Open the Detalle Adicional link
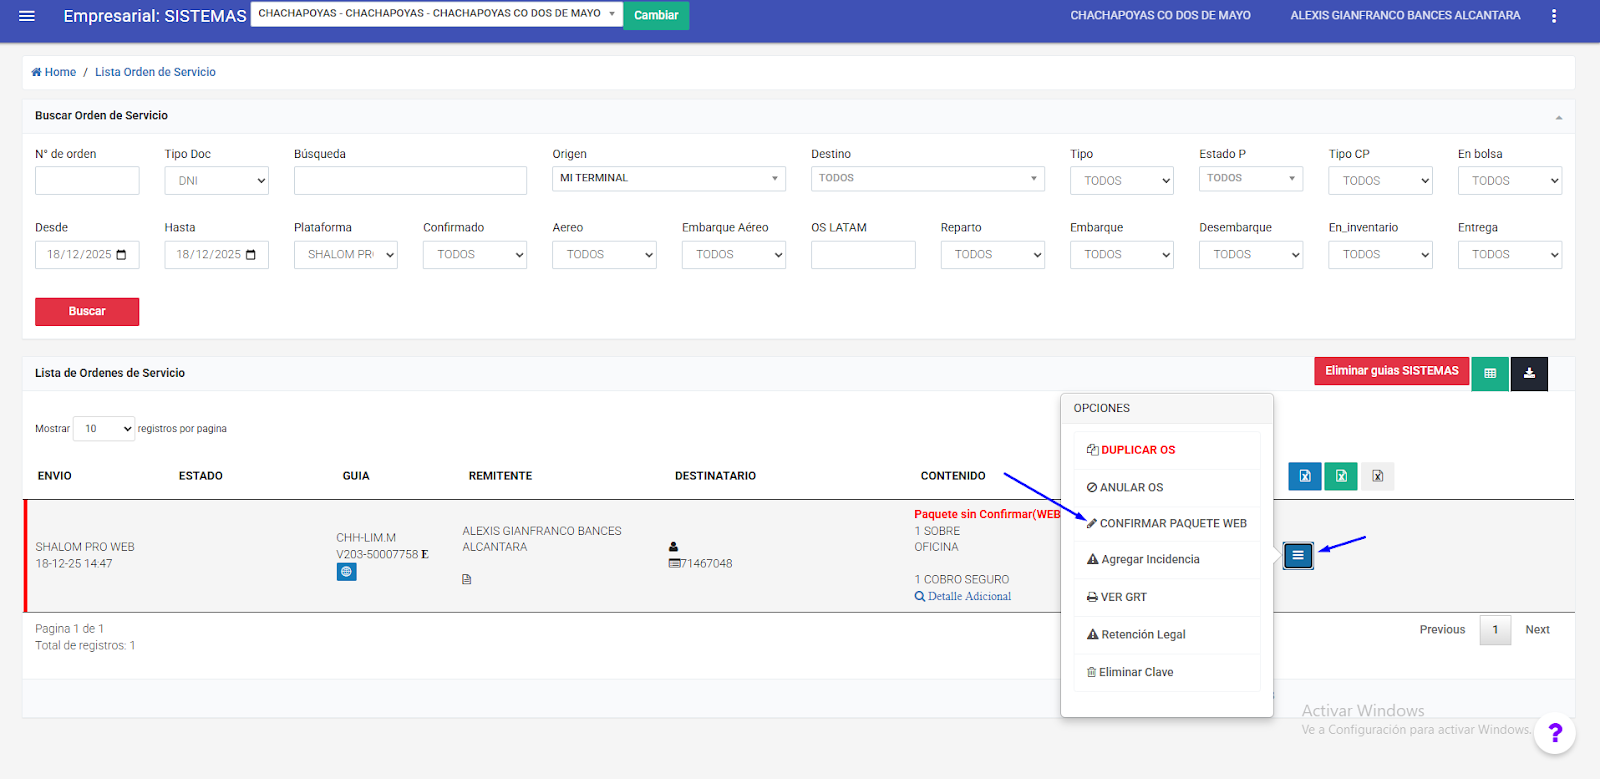The height and width of the screenshot is (779, 1600). 968,597
